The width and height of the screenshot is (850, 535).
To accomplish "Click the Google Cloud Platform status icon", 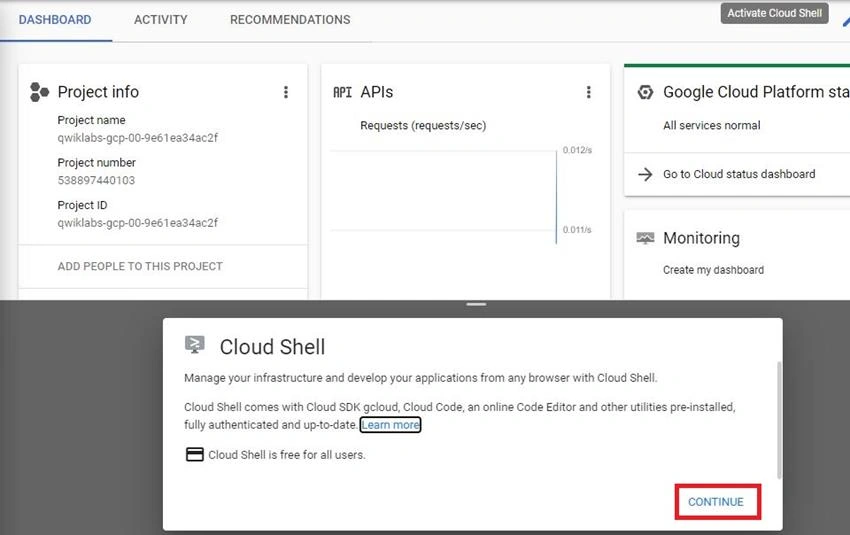I will 645,92.
